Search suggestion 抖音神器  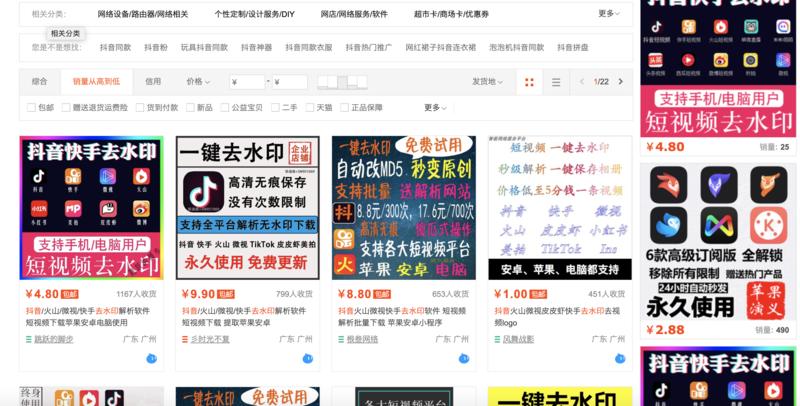257,47
